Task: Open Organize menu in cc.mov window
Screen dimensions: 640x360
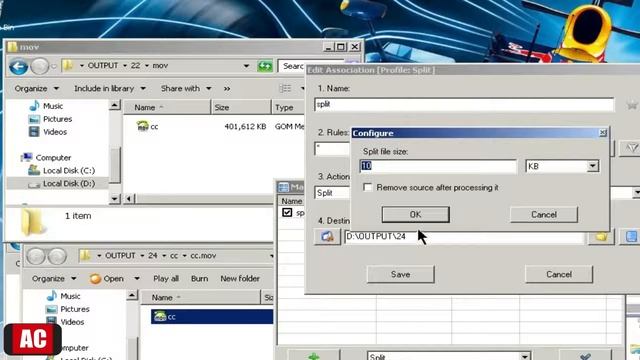Action: click(x=54, y=279)
